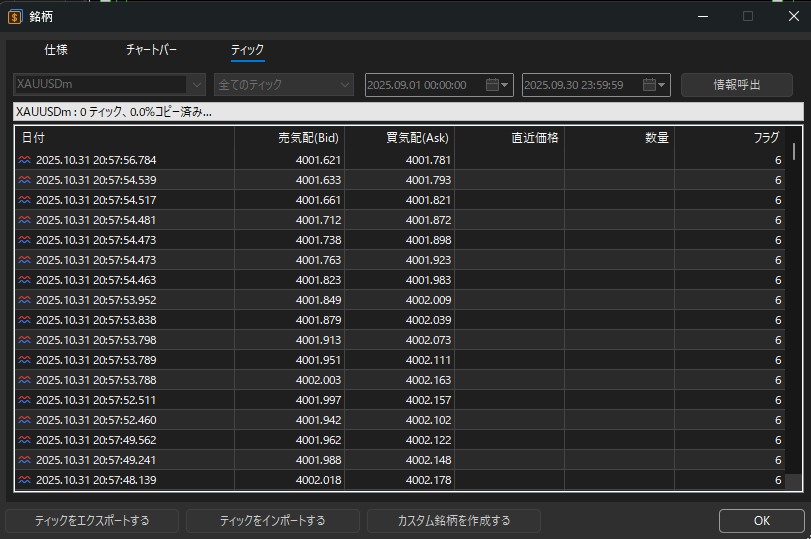Click カスタム銘柄を作成する button
The height and width of the screenshot is (539, 811).
(454, 521)
